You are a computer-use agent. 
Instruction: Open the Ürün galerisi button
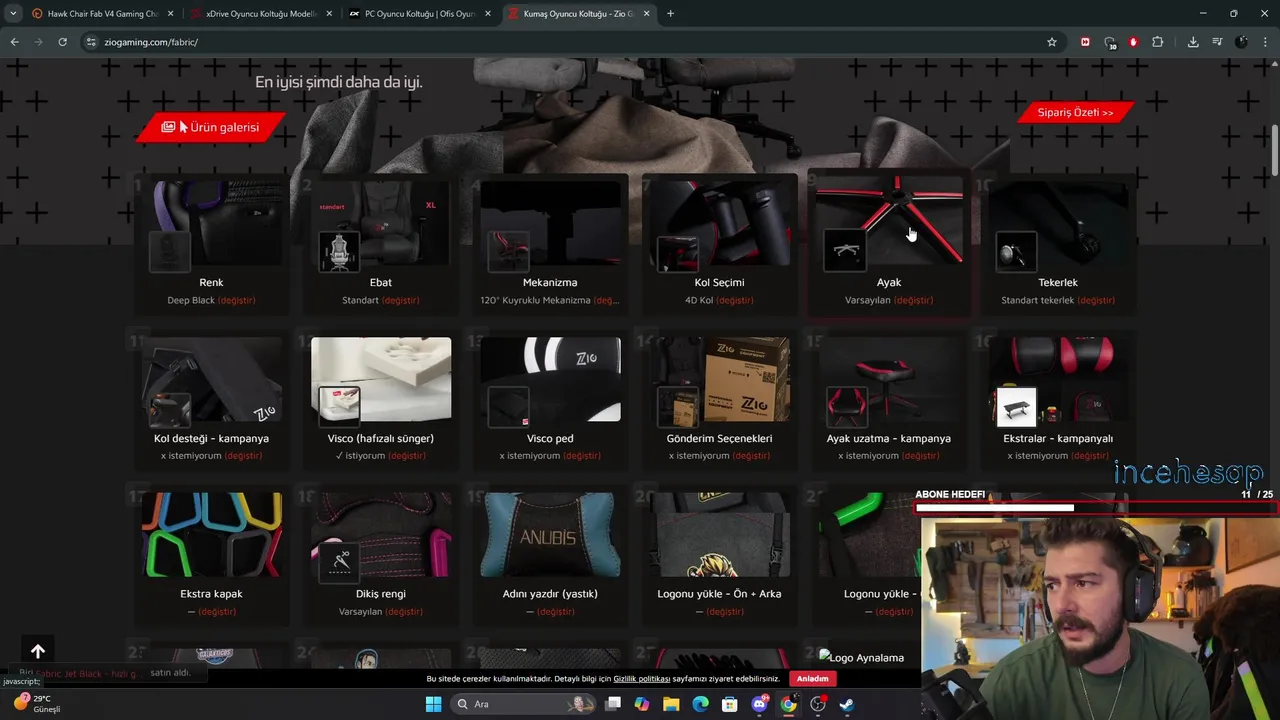tap(211, 127)
